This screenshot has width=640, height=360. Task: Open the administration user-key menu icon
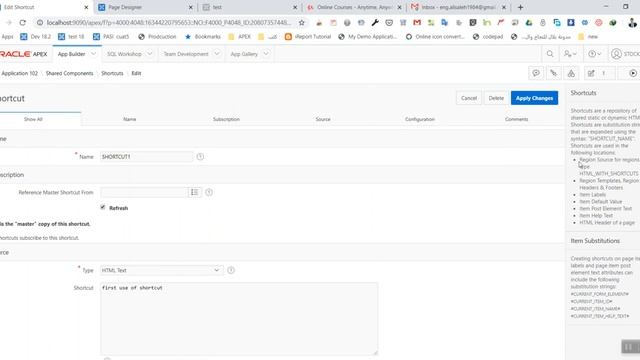click(x=570, y=54)
